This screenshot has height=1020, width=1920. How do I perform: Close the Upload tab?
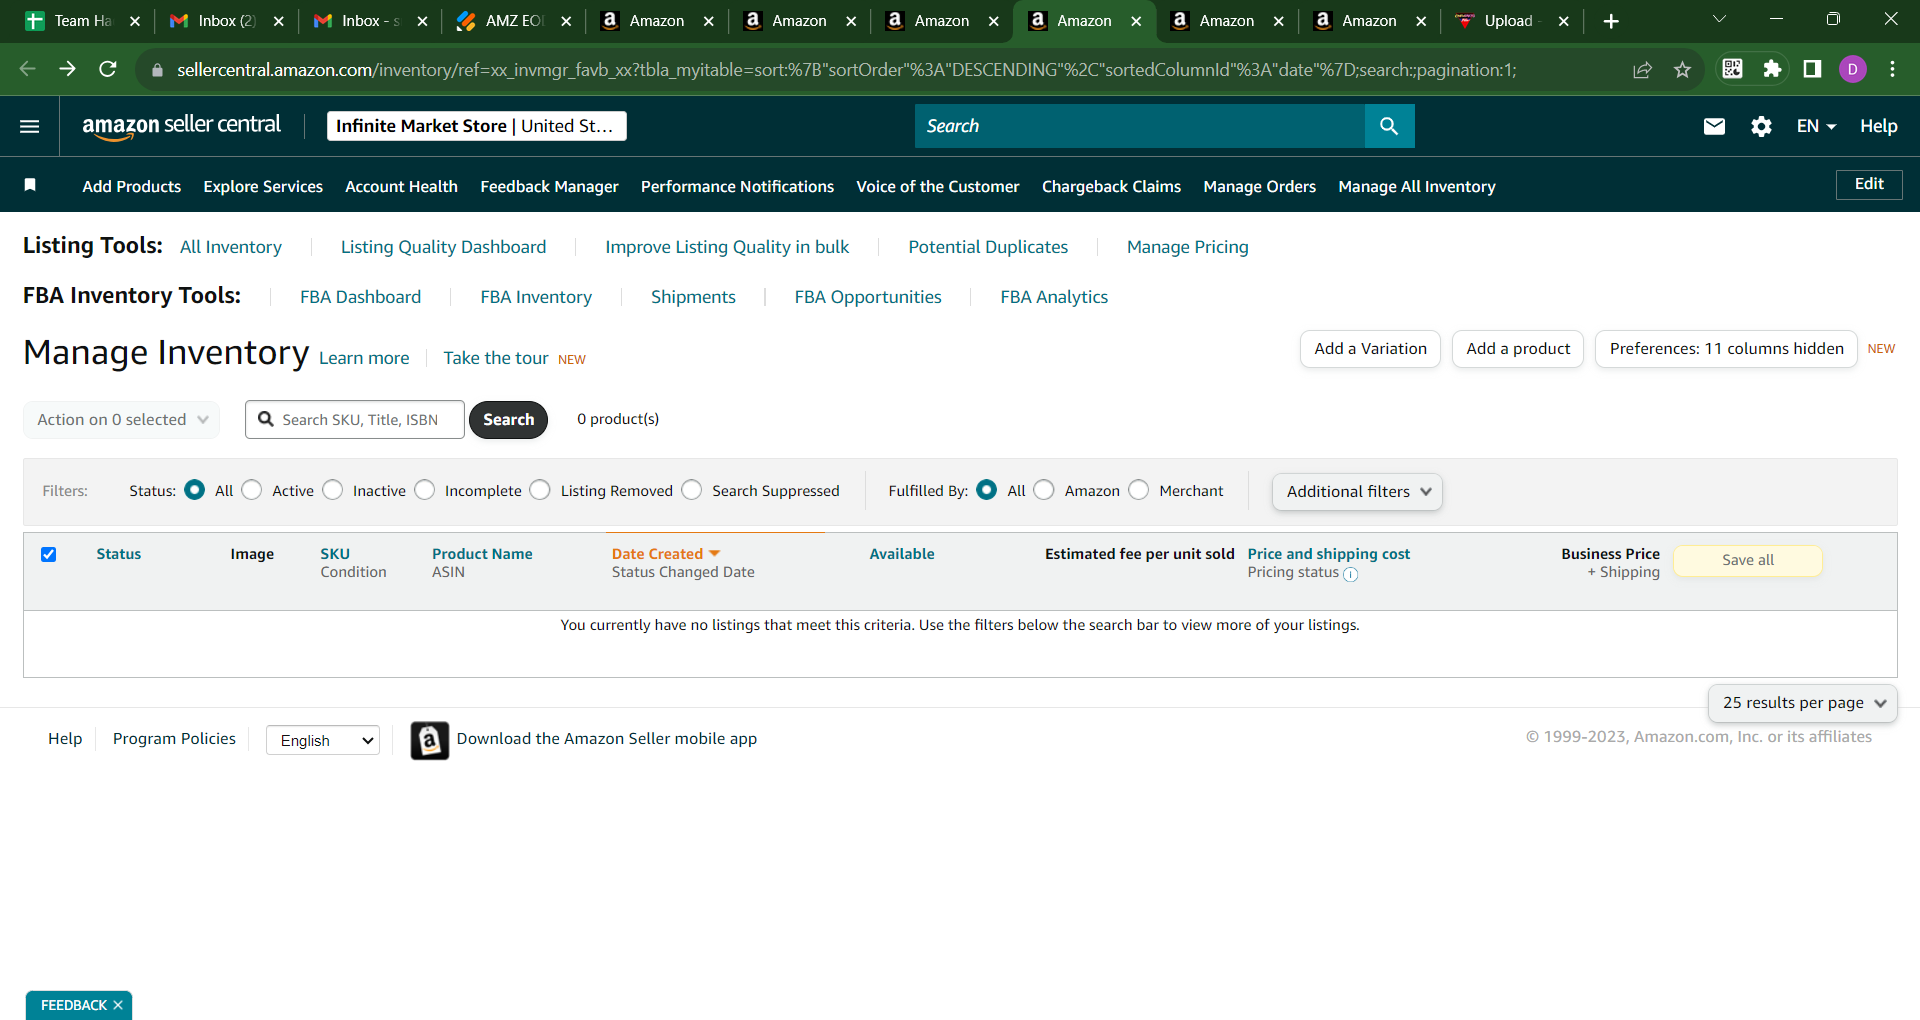[x=1564, y=21]
